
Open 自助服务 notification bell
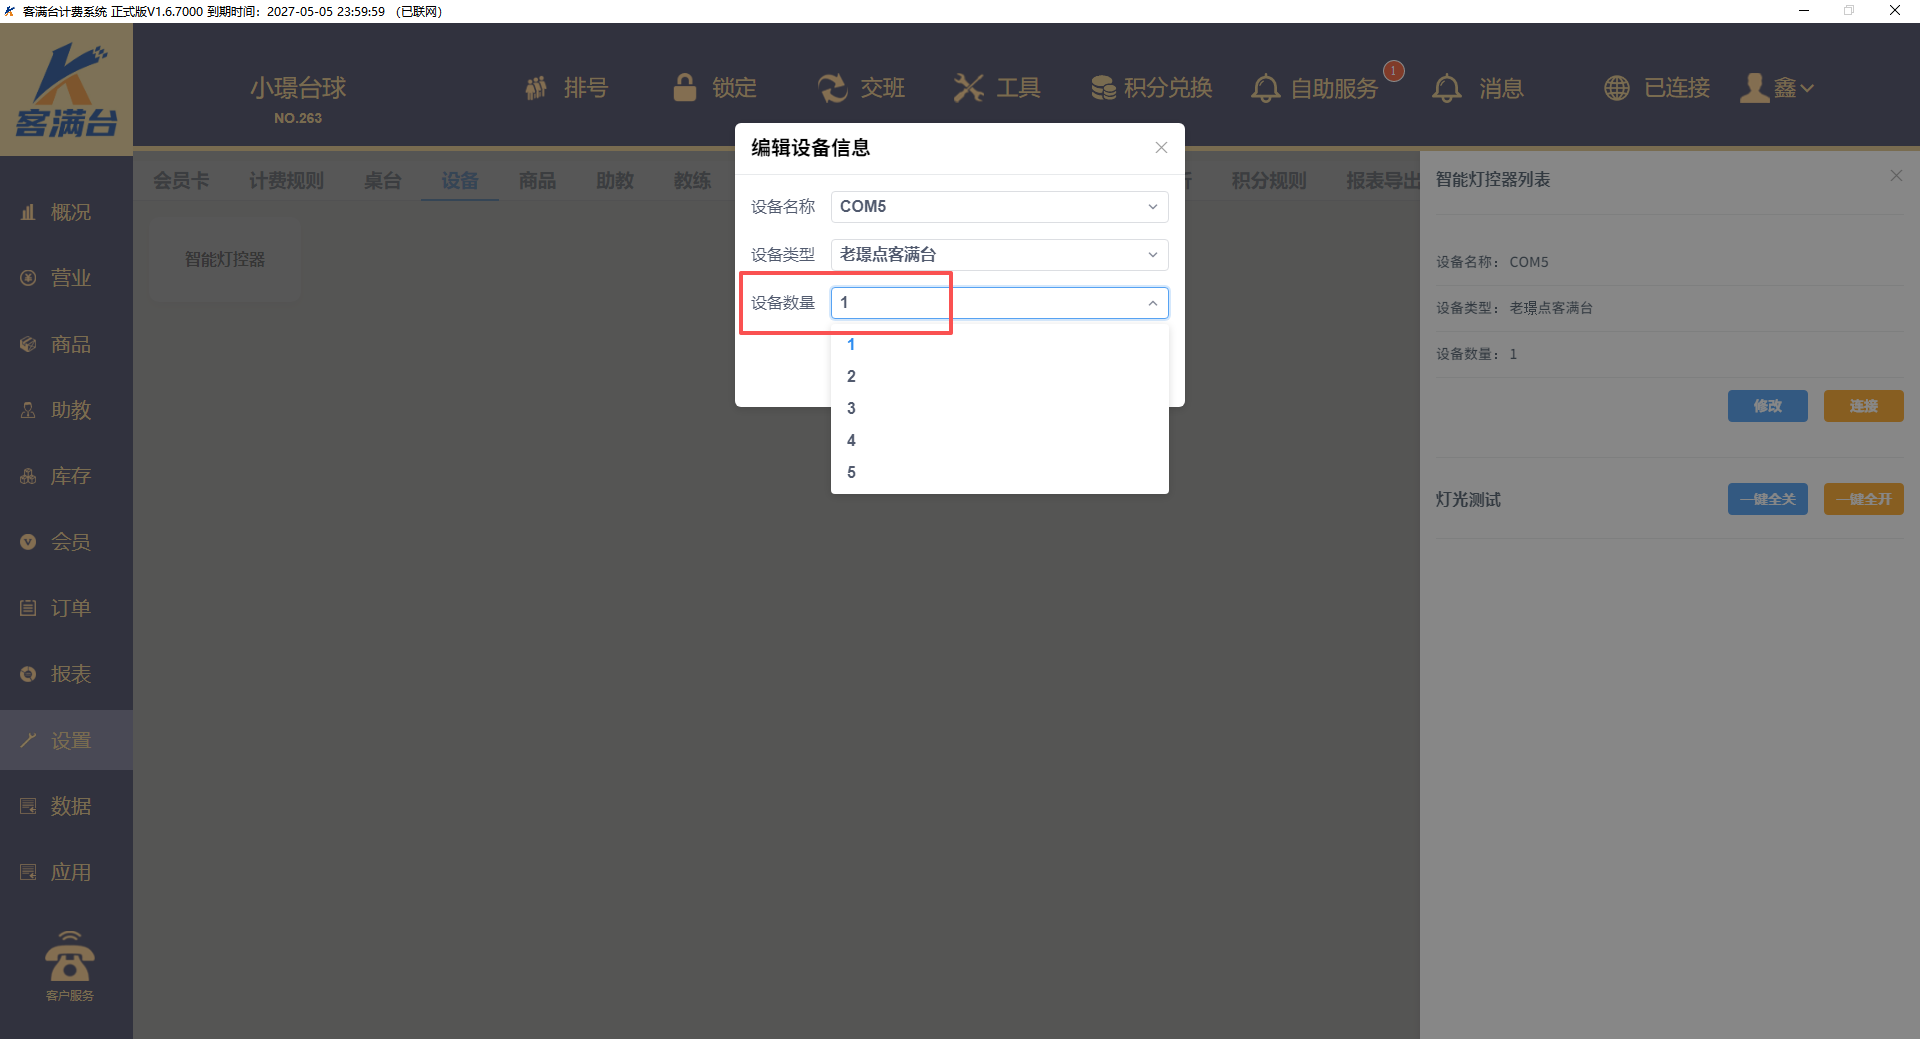(x=1265, y=88)
